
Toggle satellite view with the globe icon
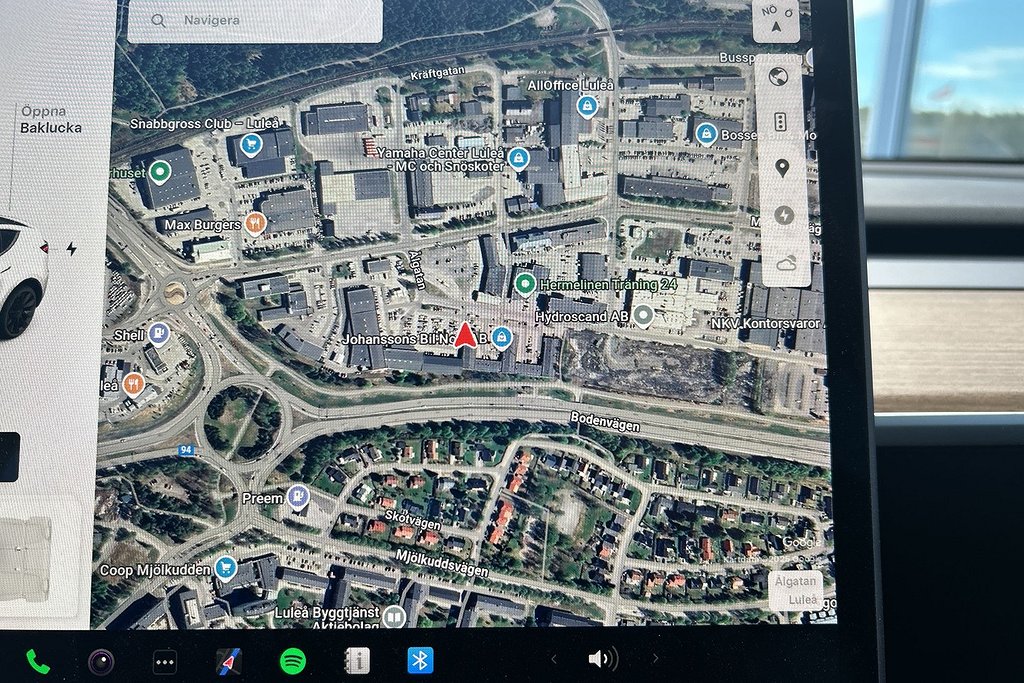pos(778,77)
